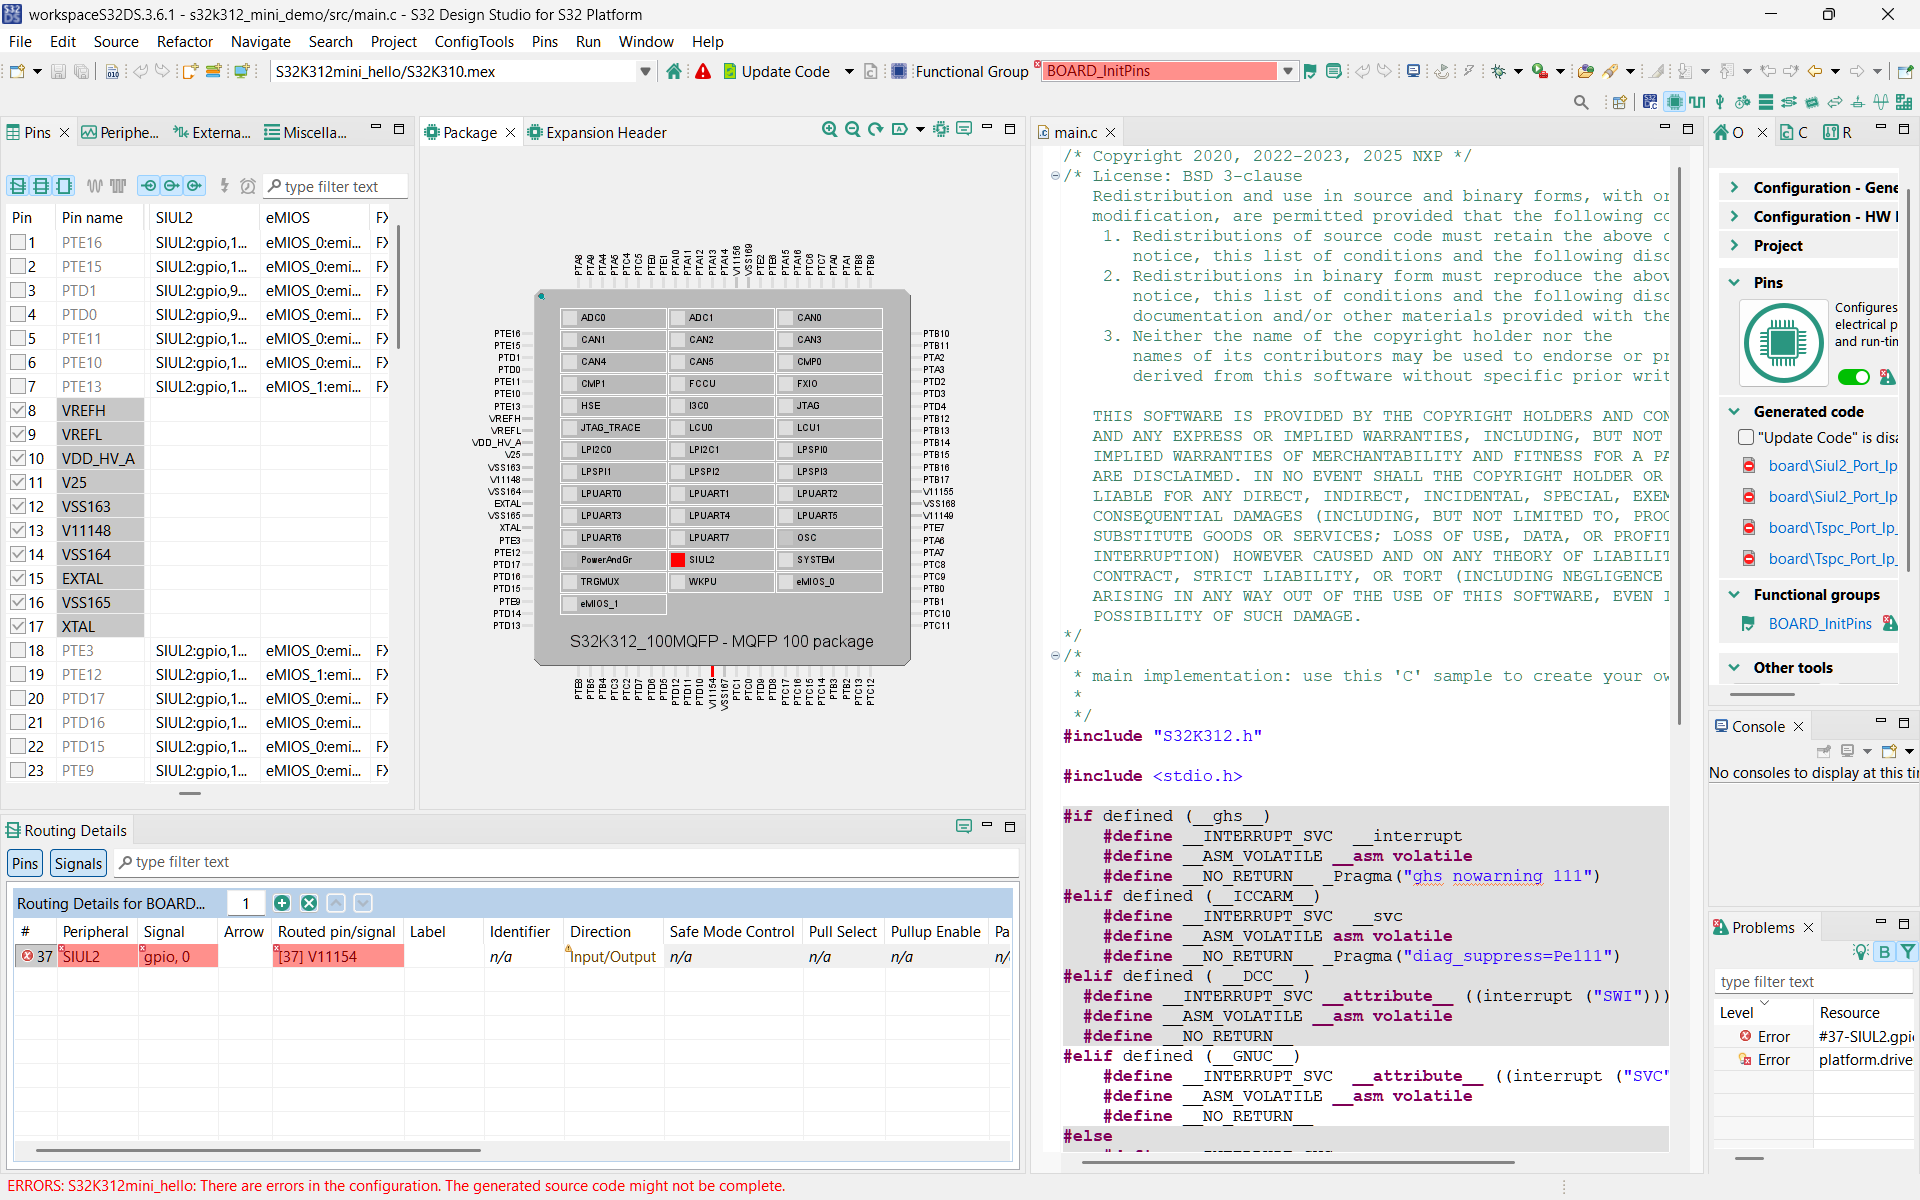Open the DCD tool via its S32 icon
The width and height of the screenshot is (1920, 1200).
tap(1650, 102)
